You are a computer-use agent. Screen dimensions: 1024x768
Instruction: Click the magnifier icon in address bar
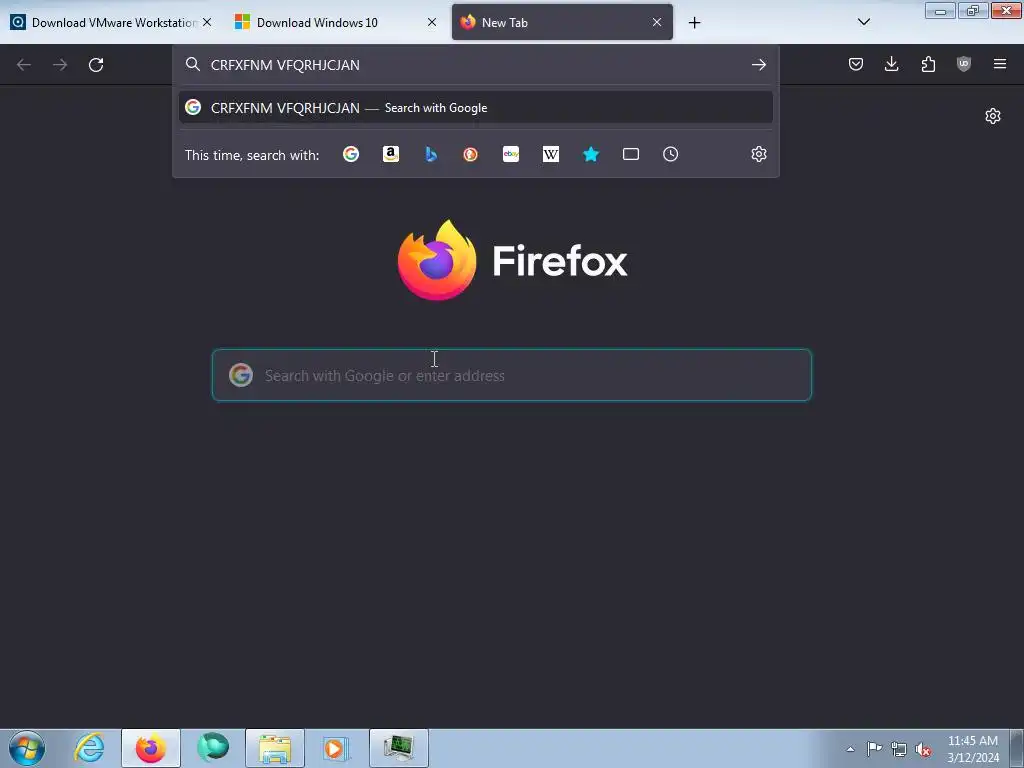click(193, 64)
